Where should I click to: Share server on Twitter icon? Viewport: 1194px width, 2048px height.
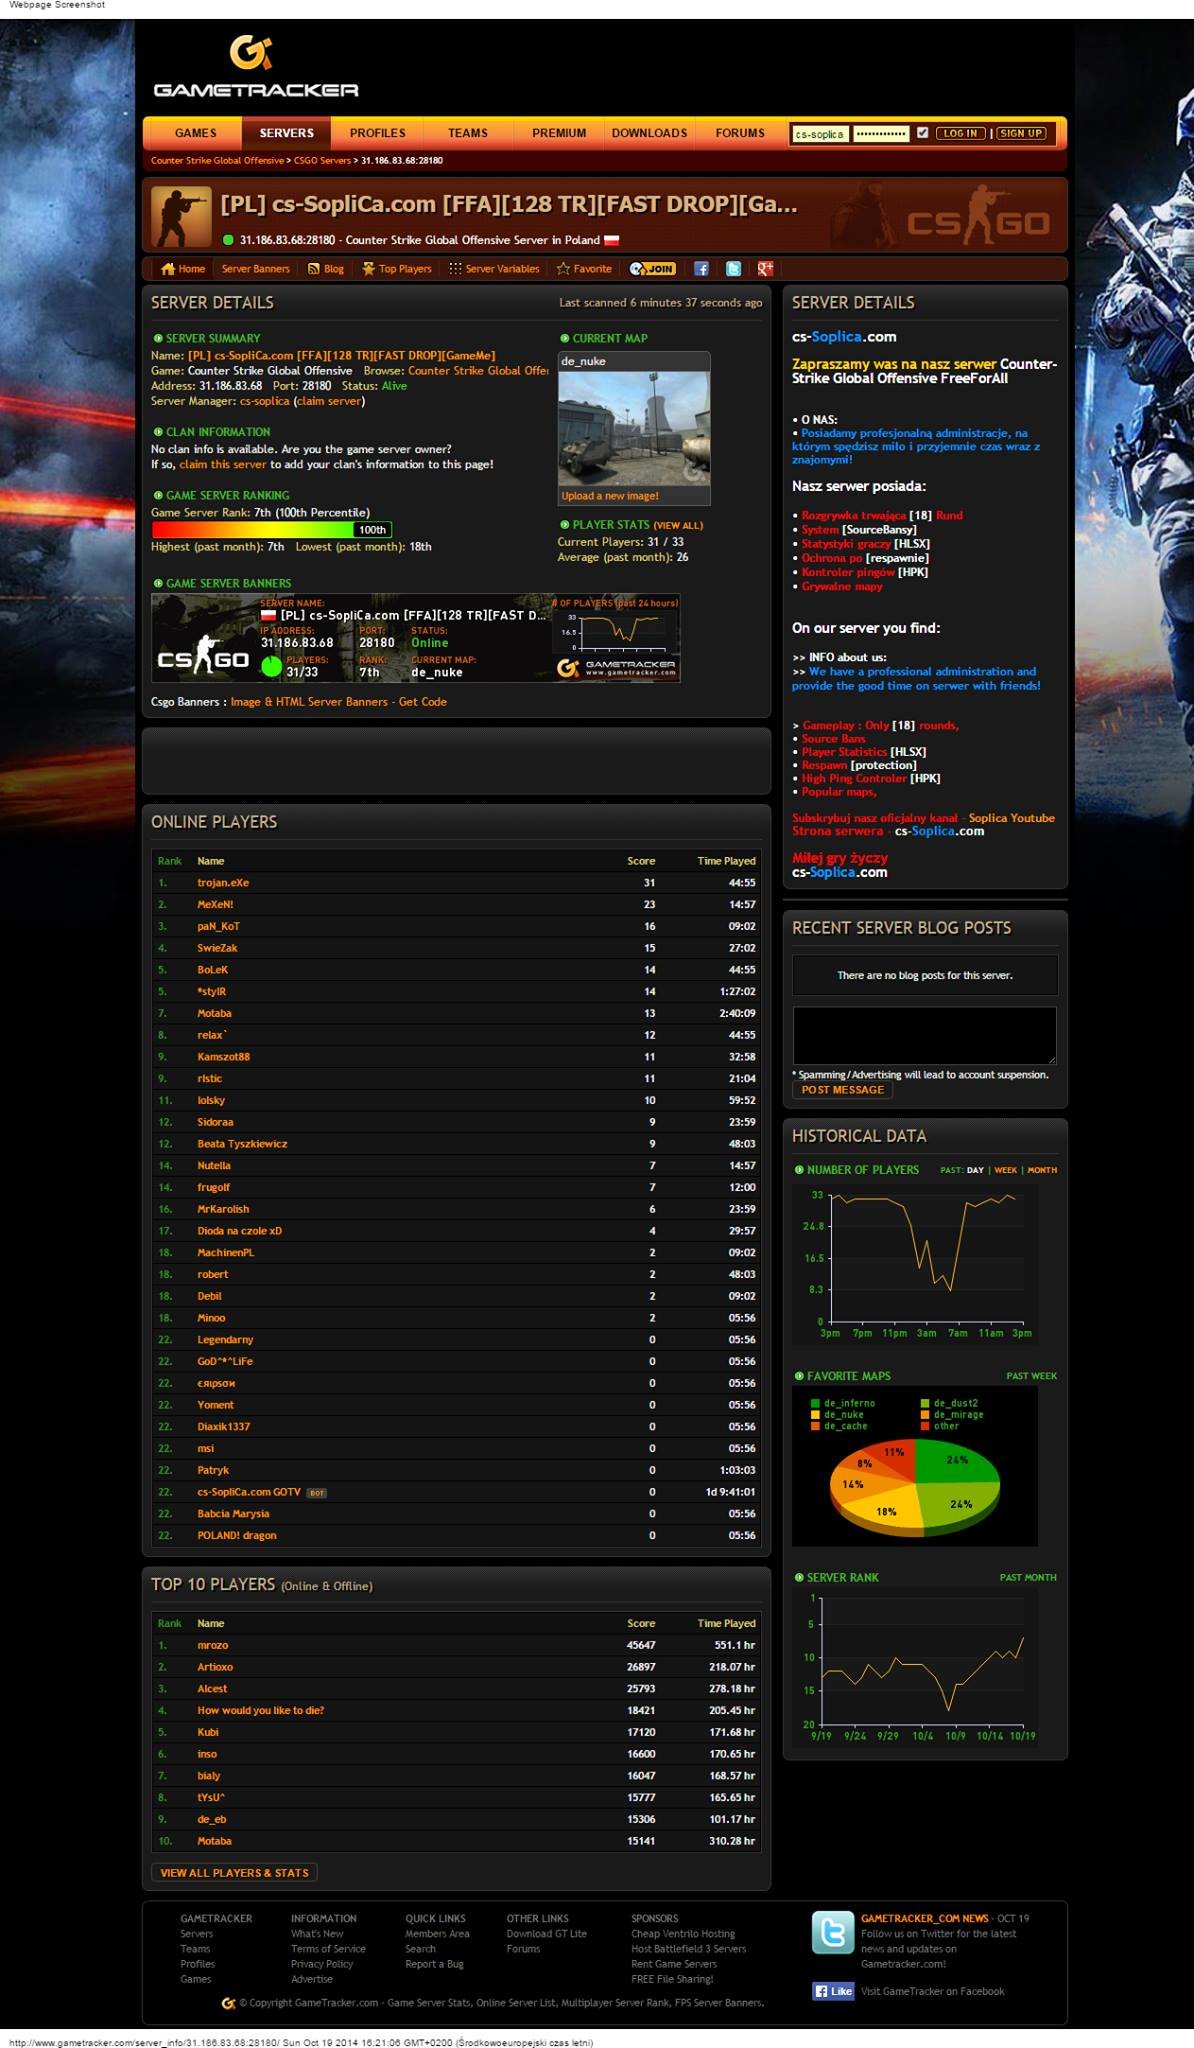pyautogui.click(x=733, y=269)
